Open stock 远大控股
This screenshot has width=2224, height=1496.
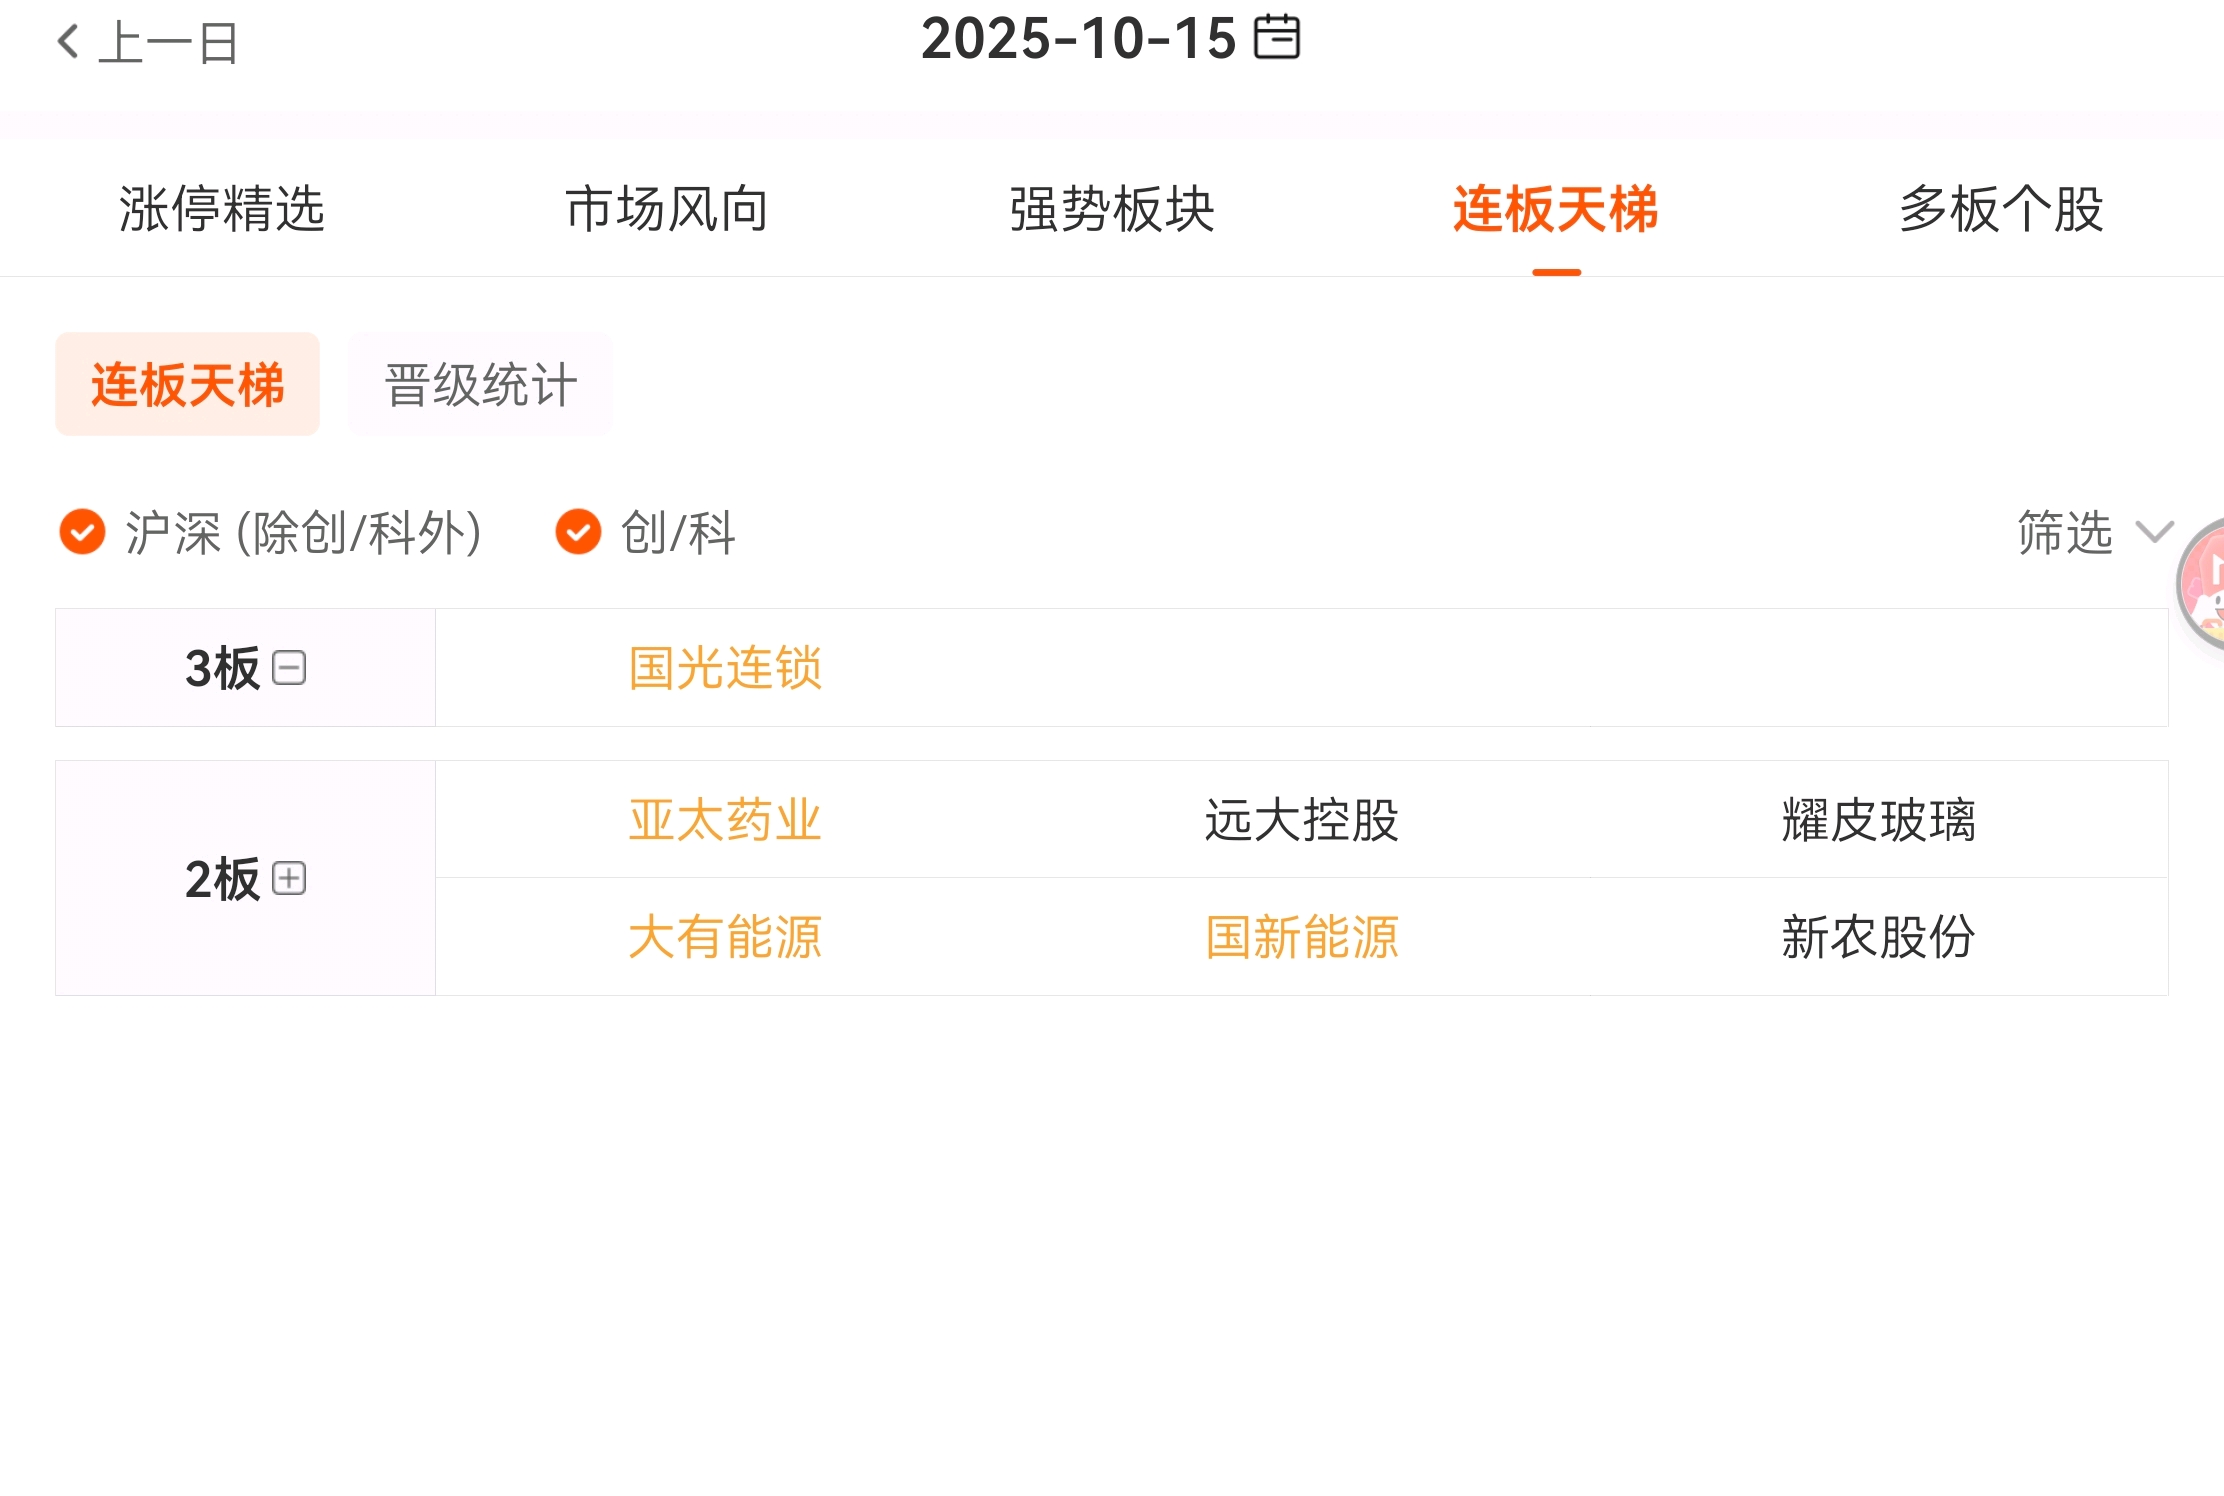(x=1302, y=820)
